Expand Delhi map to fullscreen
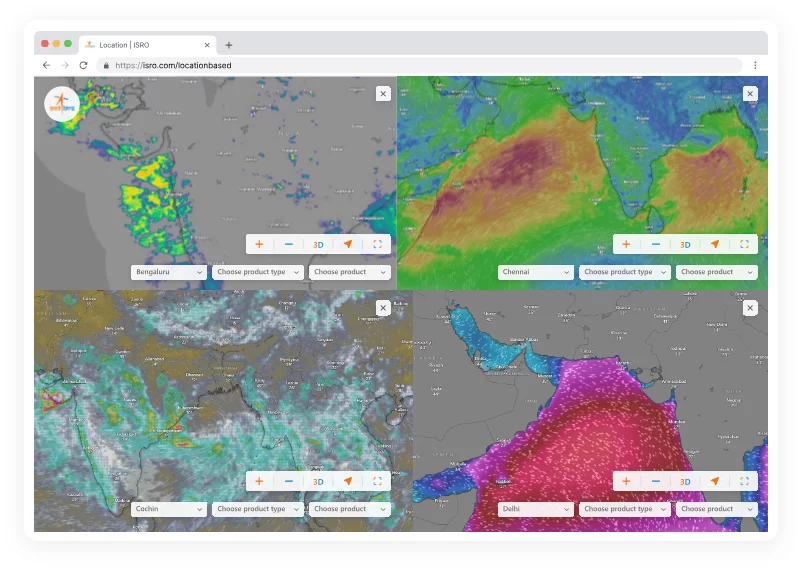Viewport: 798px width, 569px height. 744,481
